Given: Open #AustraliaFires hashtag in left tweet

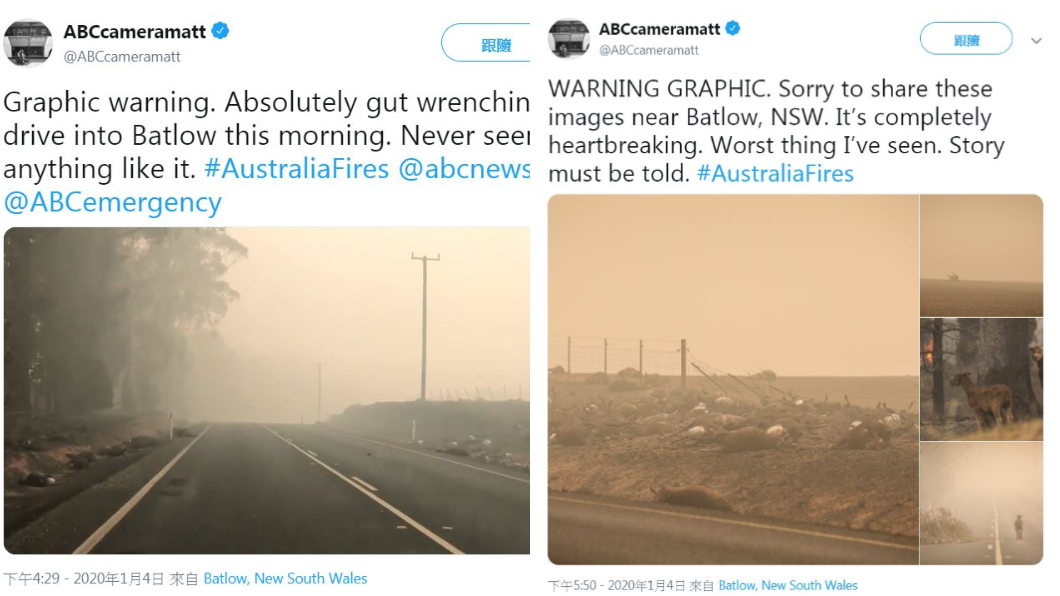Looking at the screenshot, I should pyautogui.click(x=297, y=168).
